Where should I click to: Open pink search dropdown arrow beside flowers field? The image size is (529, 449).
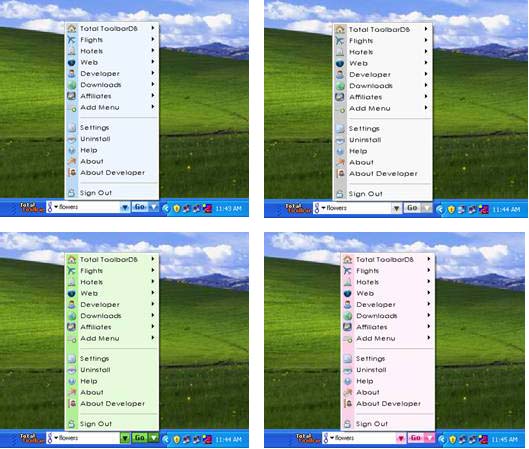click(x=400, y=438)
